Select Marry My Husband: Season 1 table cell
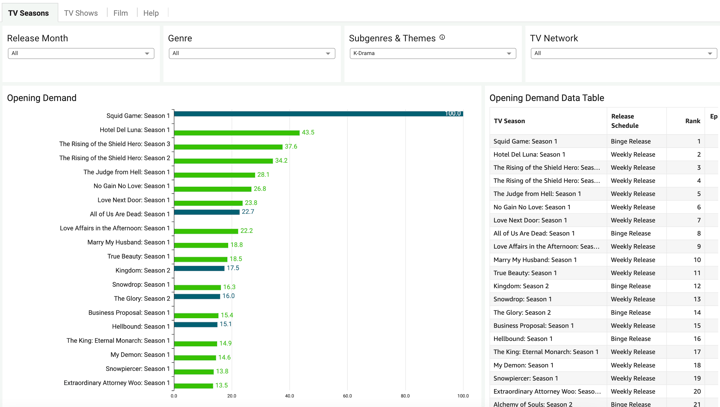The image size is (720, 407). click(x=548, y=260)
